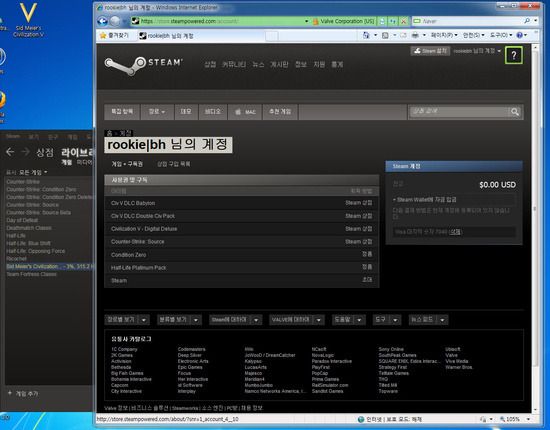
Task: Click the feeds icon in the IE command bar
Action: pos(385,35)
